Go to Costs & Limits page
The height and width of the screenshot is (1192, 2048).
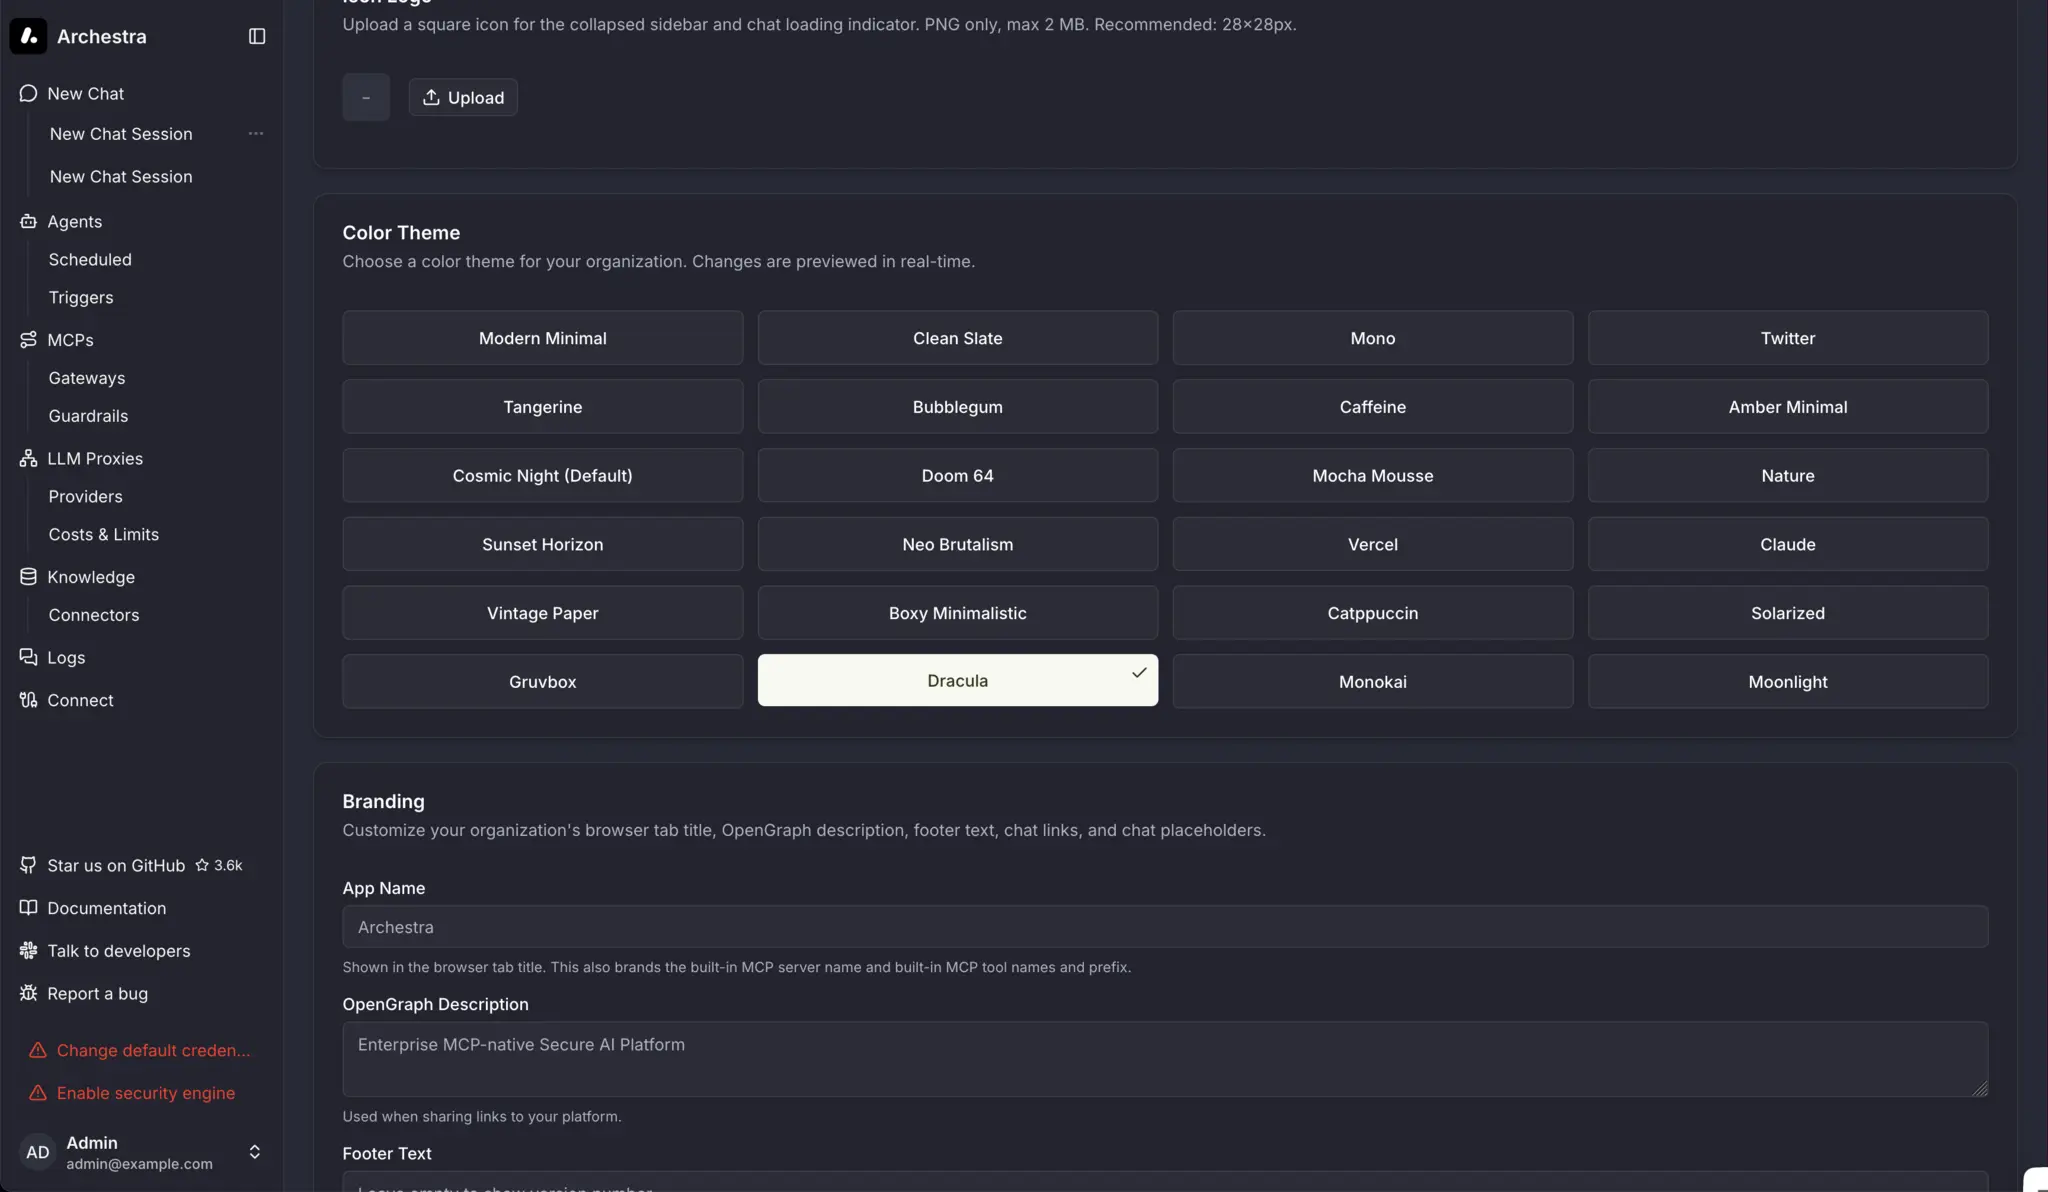104,534
